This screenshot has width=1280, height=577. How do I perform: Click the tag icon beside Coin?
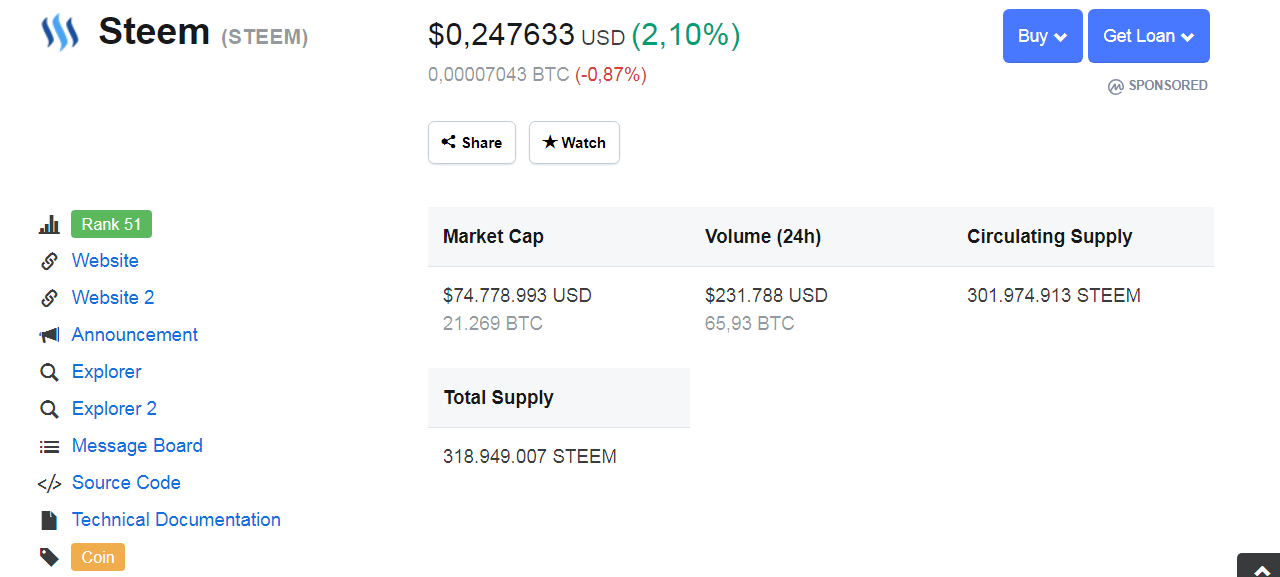[49, 557]
